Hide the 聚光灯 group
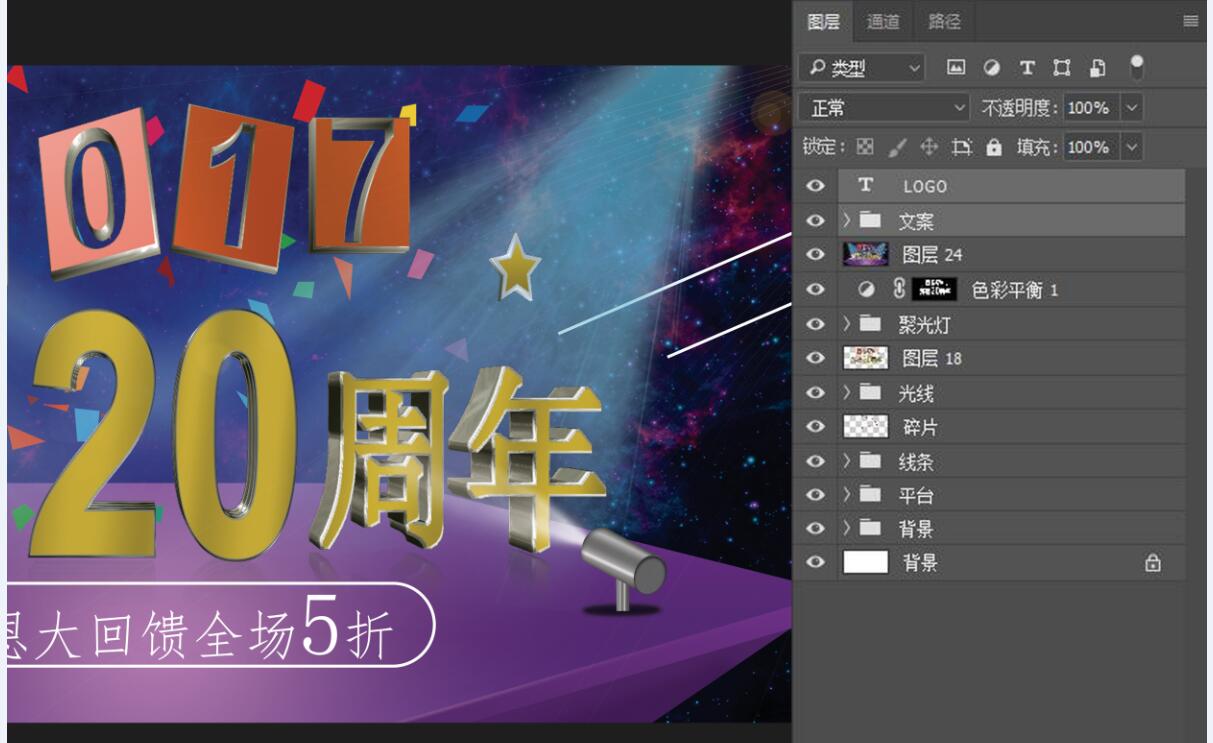The image size is (1213, 743). [x=816, y=324]
